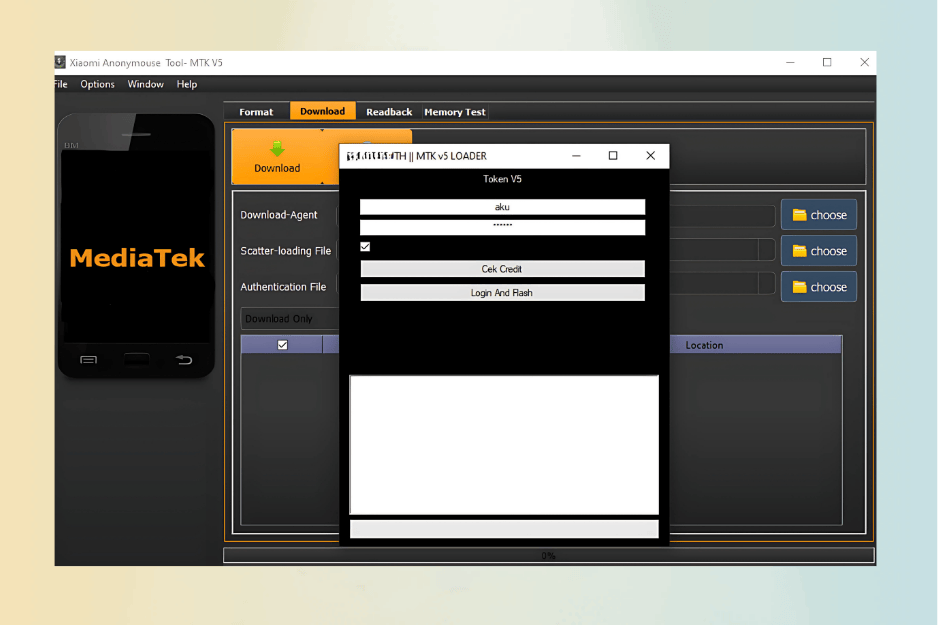Maximize the Xiaomi Anonymouse Tool main window
Screen dimensions: 938x625
(x=827, y=62)
